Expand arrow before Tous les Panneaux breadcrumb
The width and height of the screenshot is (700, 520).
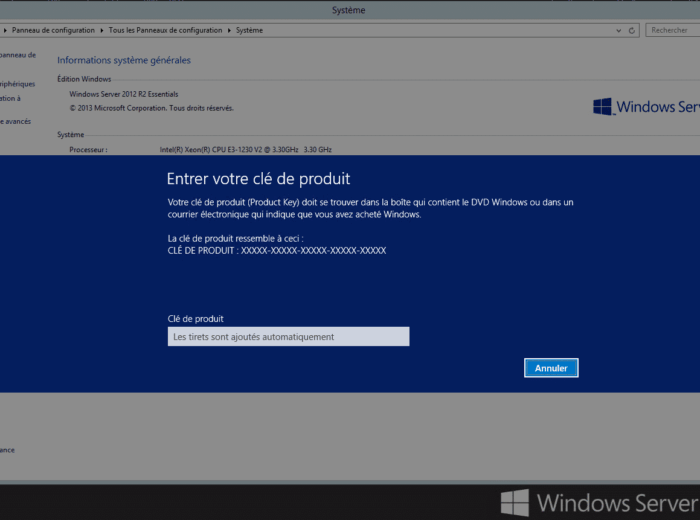(x=102, y=30)
